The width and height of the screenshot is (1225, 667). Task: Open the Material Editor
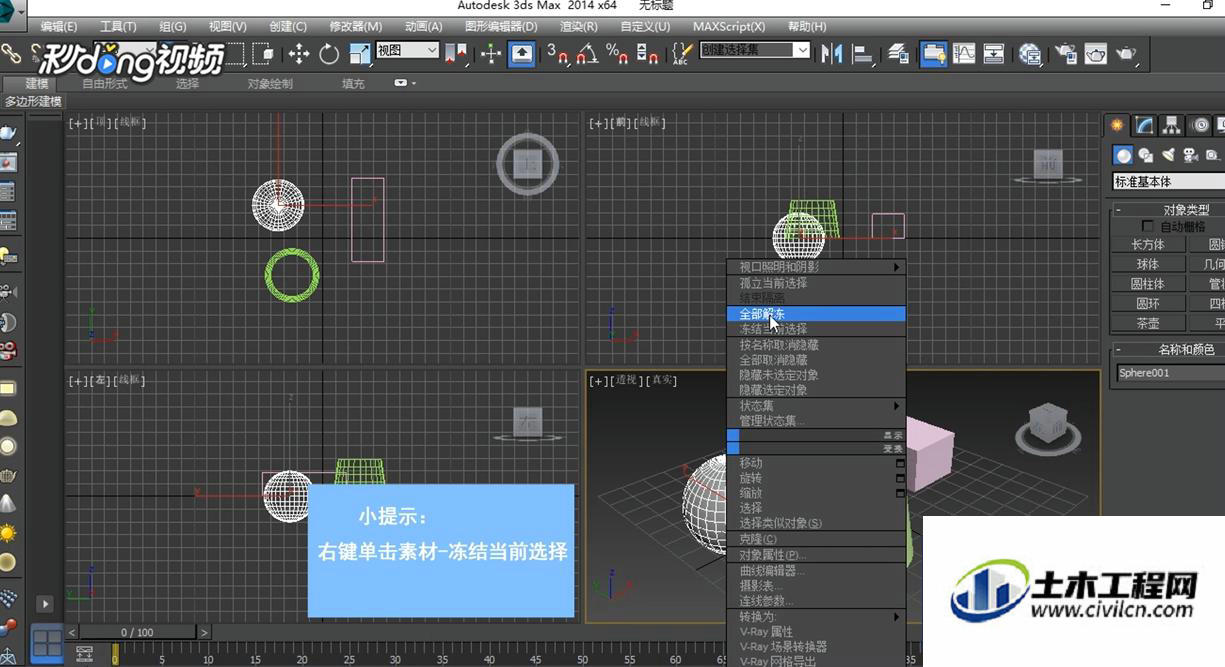1030,54
